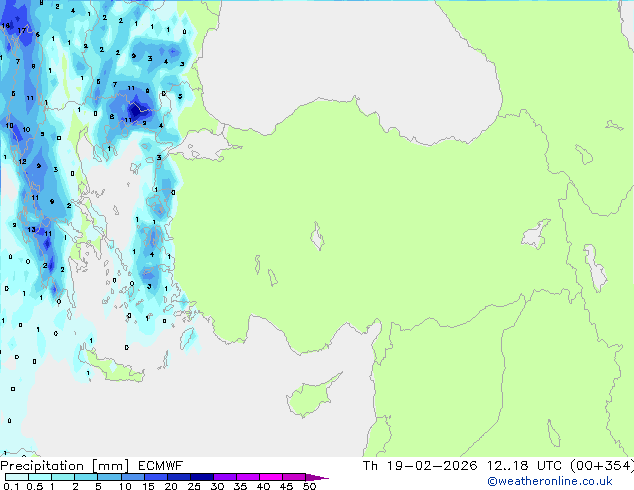Click the "0.1" legend scale label

point(11,486)
